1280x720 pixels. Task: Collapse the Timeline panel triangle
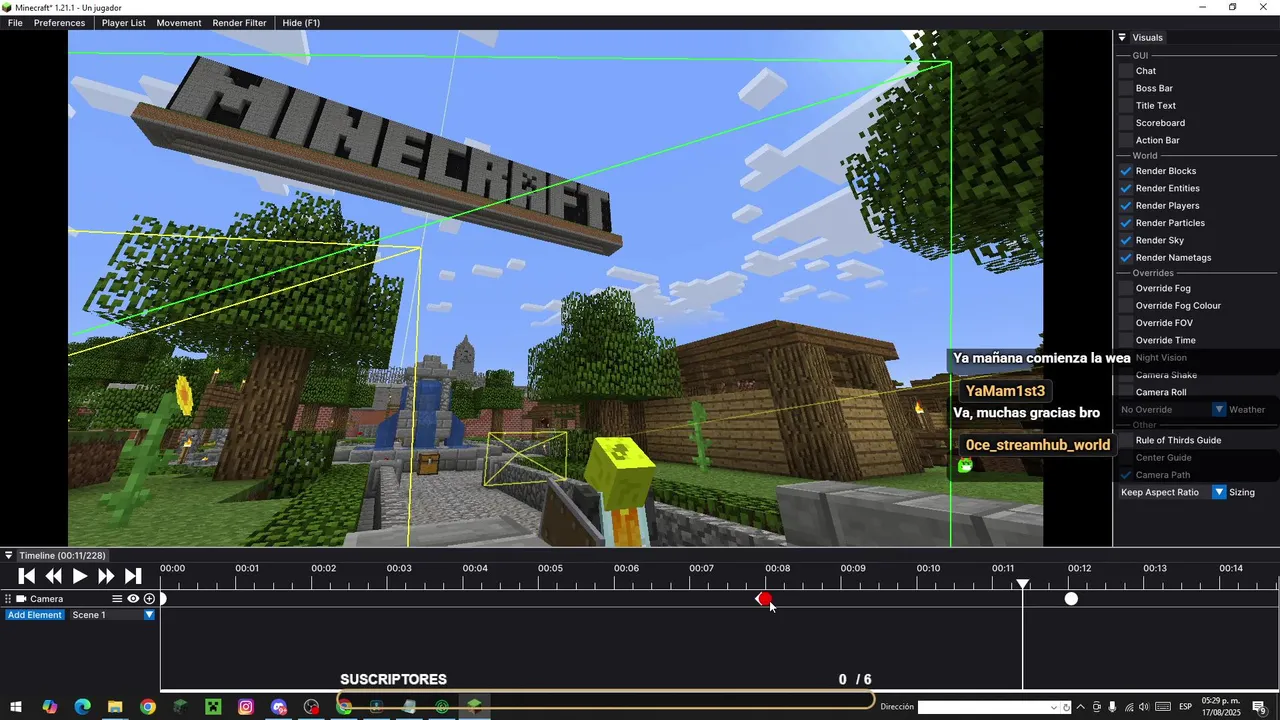pyautogui.click(x=9, y=555)
